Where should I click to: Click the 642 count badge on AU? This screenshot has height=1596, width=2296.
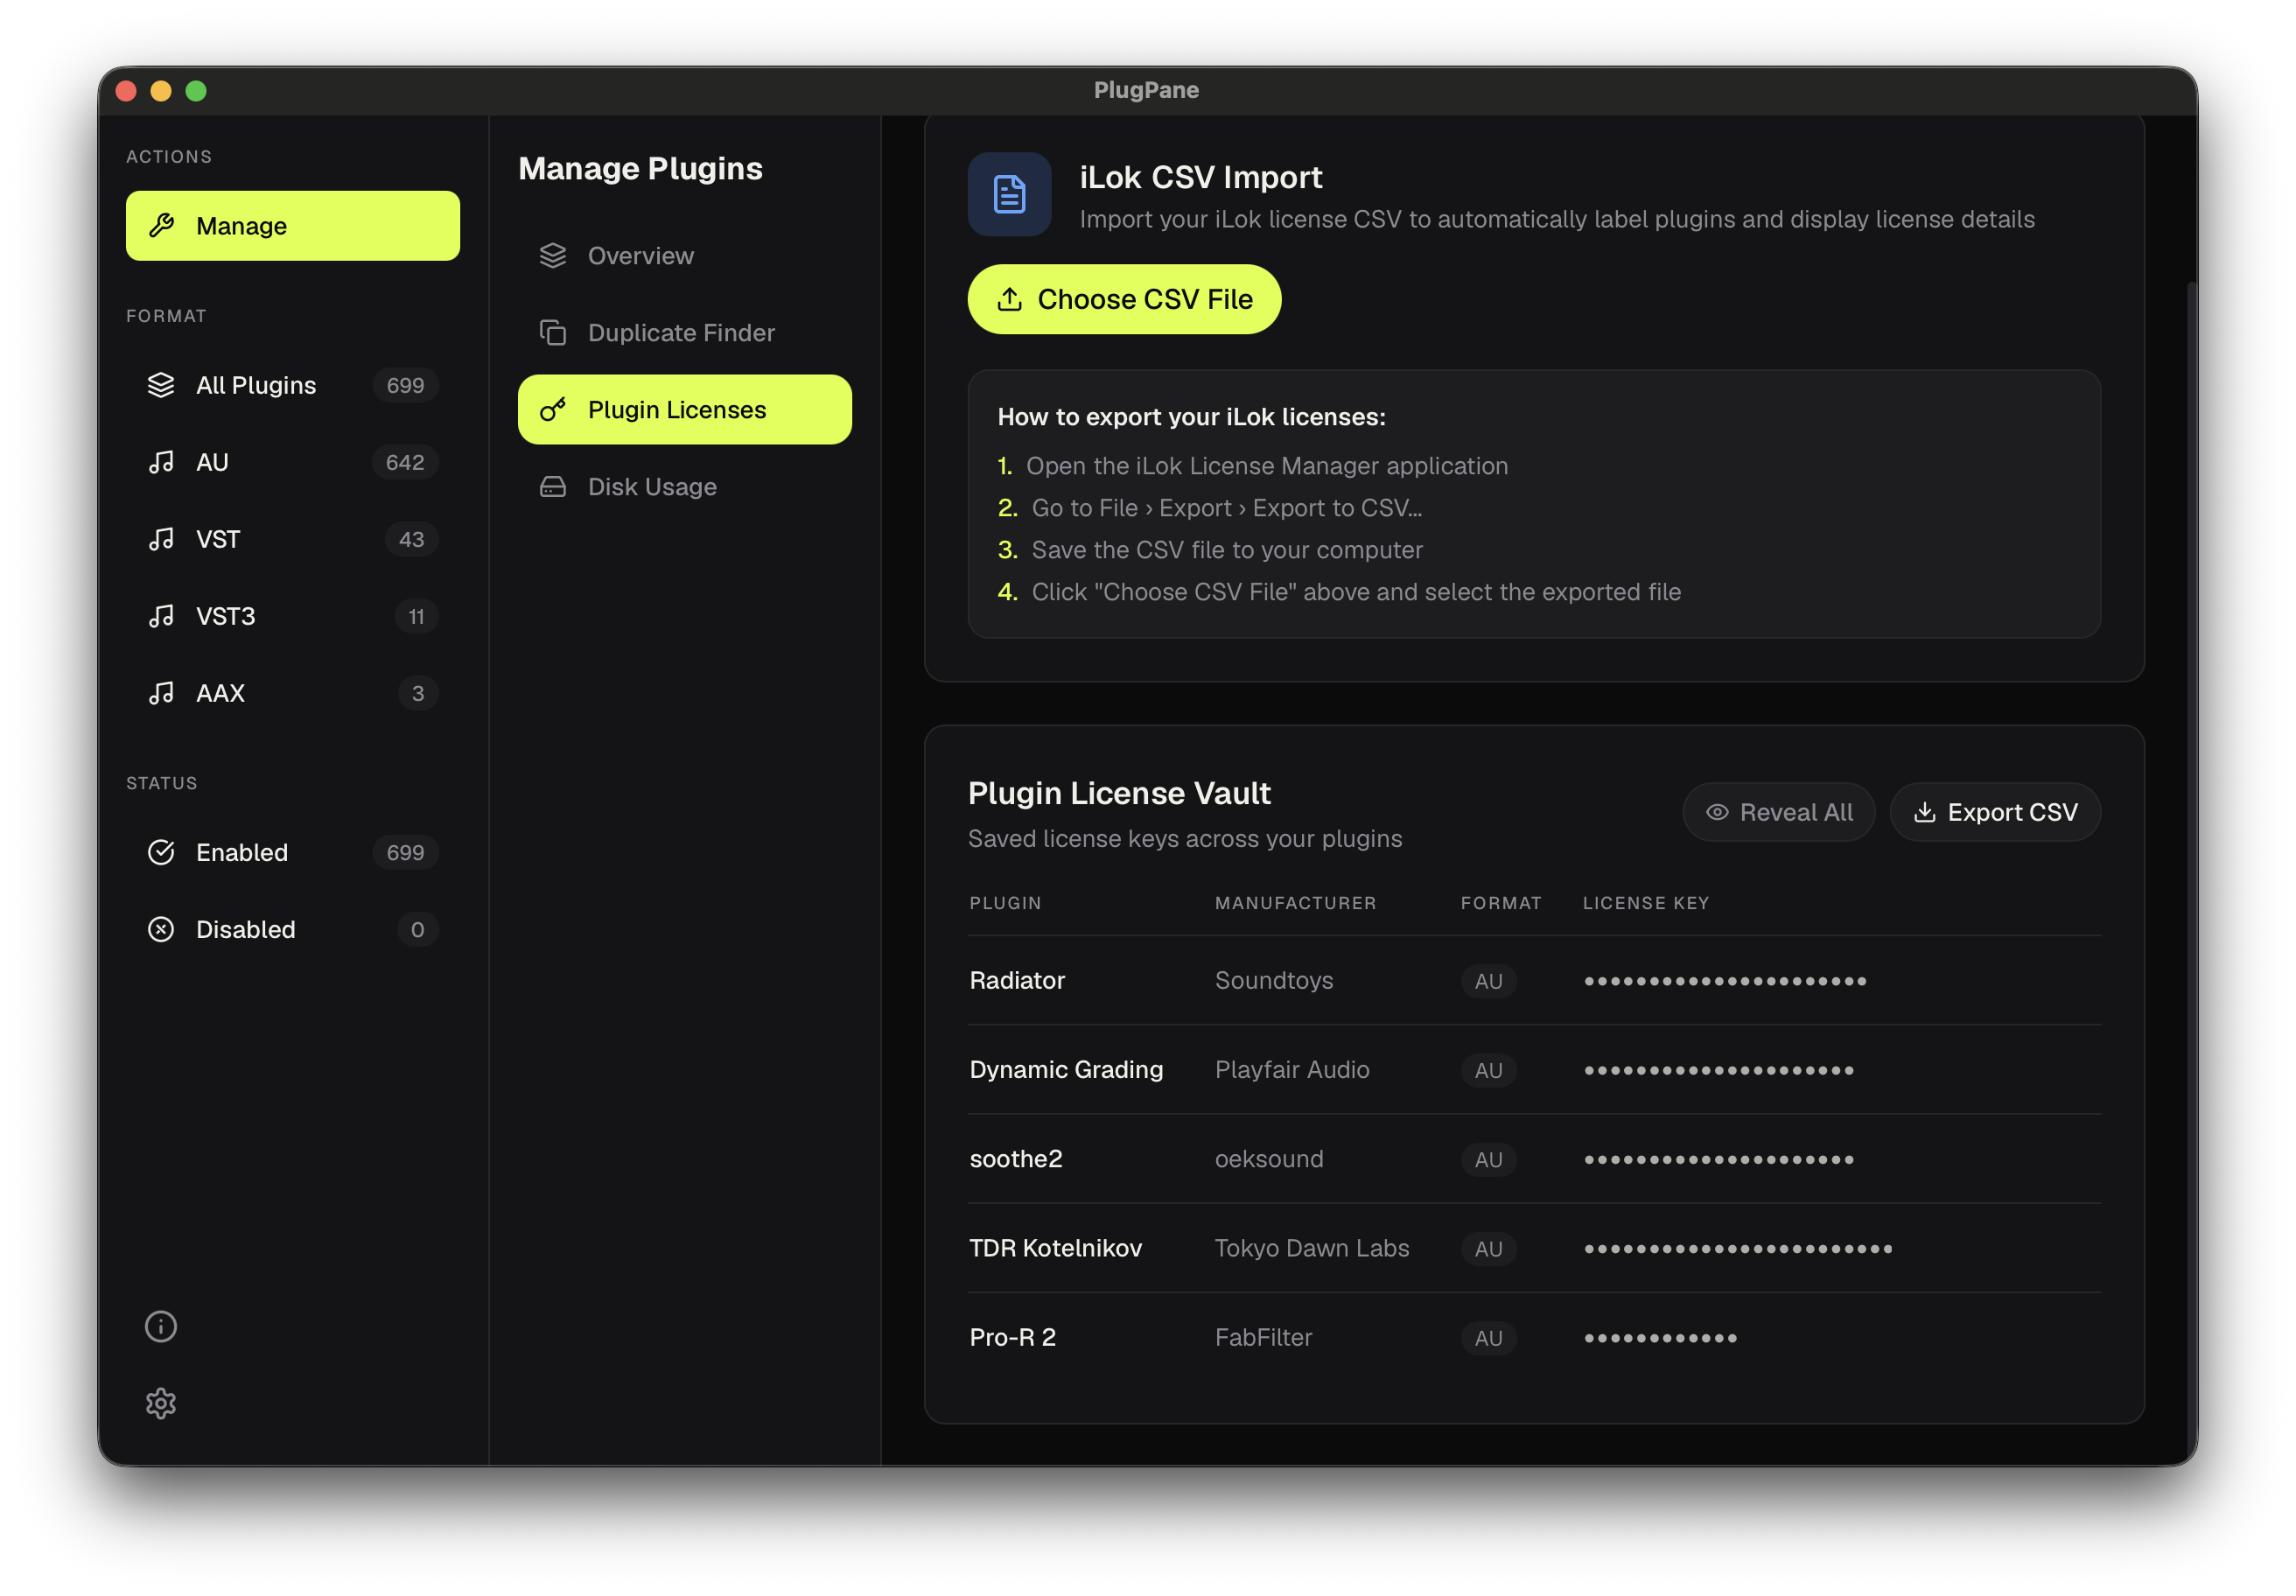(405, 462)
